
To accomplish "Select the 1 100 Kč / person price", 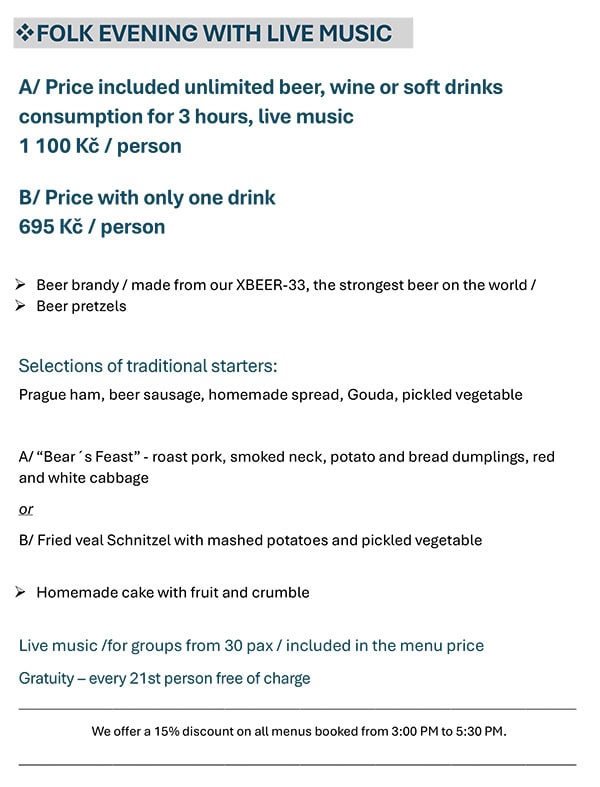I will point(100,146).
